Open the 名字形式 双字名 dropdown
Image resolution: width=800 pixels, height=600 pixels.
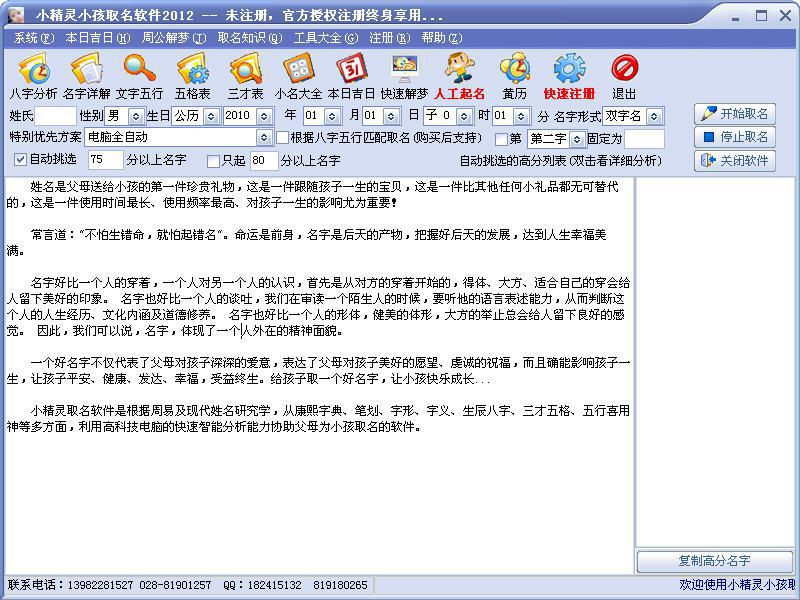click(655, 116)
